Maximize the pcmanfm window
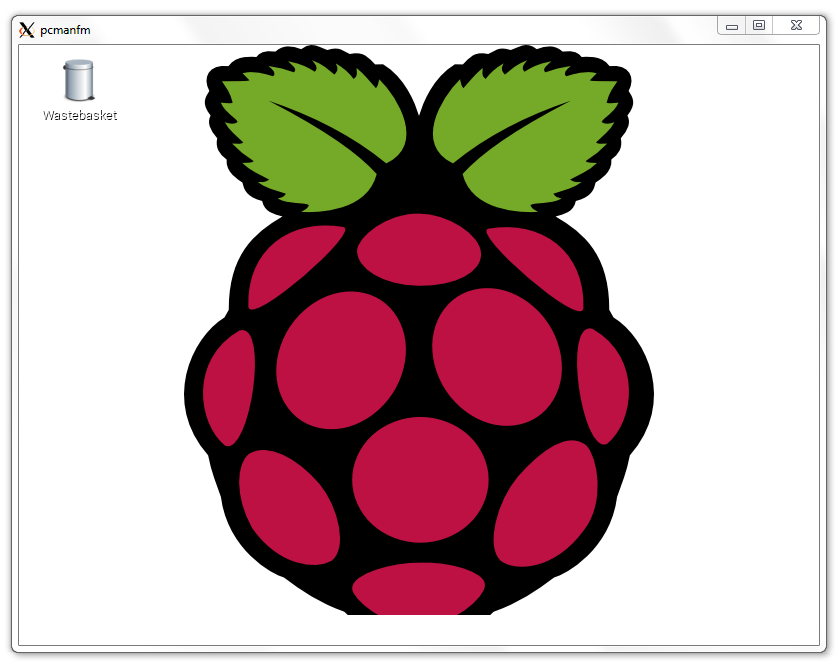The height and width of the screenshot is (668, 839). 760,25
